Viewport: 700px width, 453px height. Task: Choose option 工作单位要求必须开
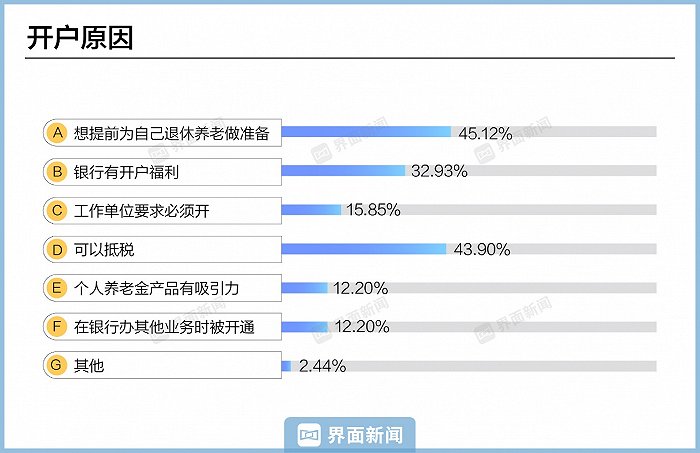(x=142, y=211)
